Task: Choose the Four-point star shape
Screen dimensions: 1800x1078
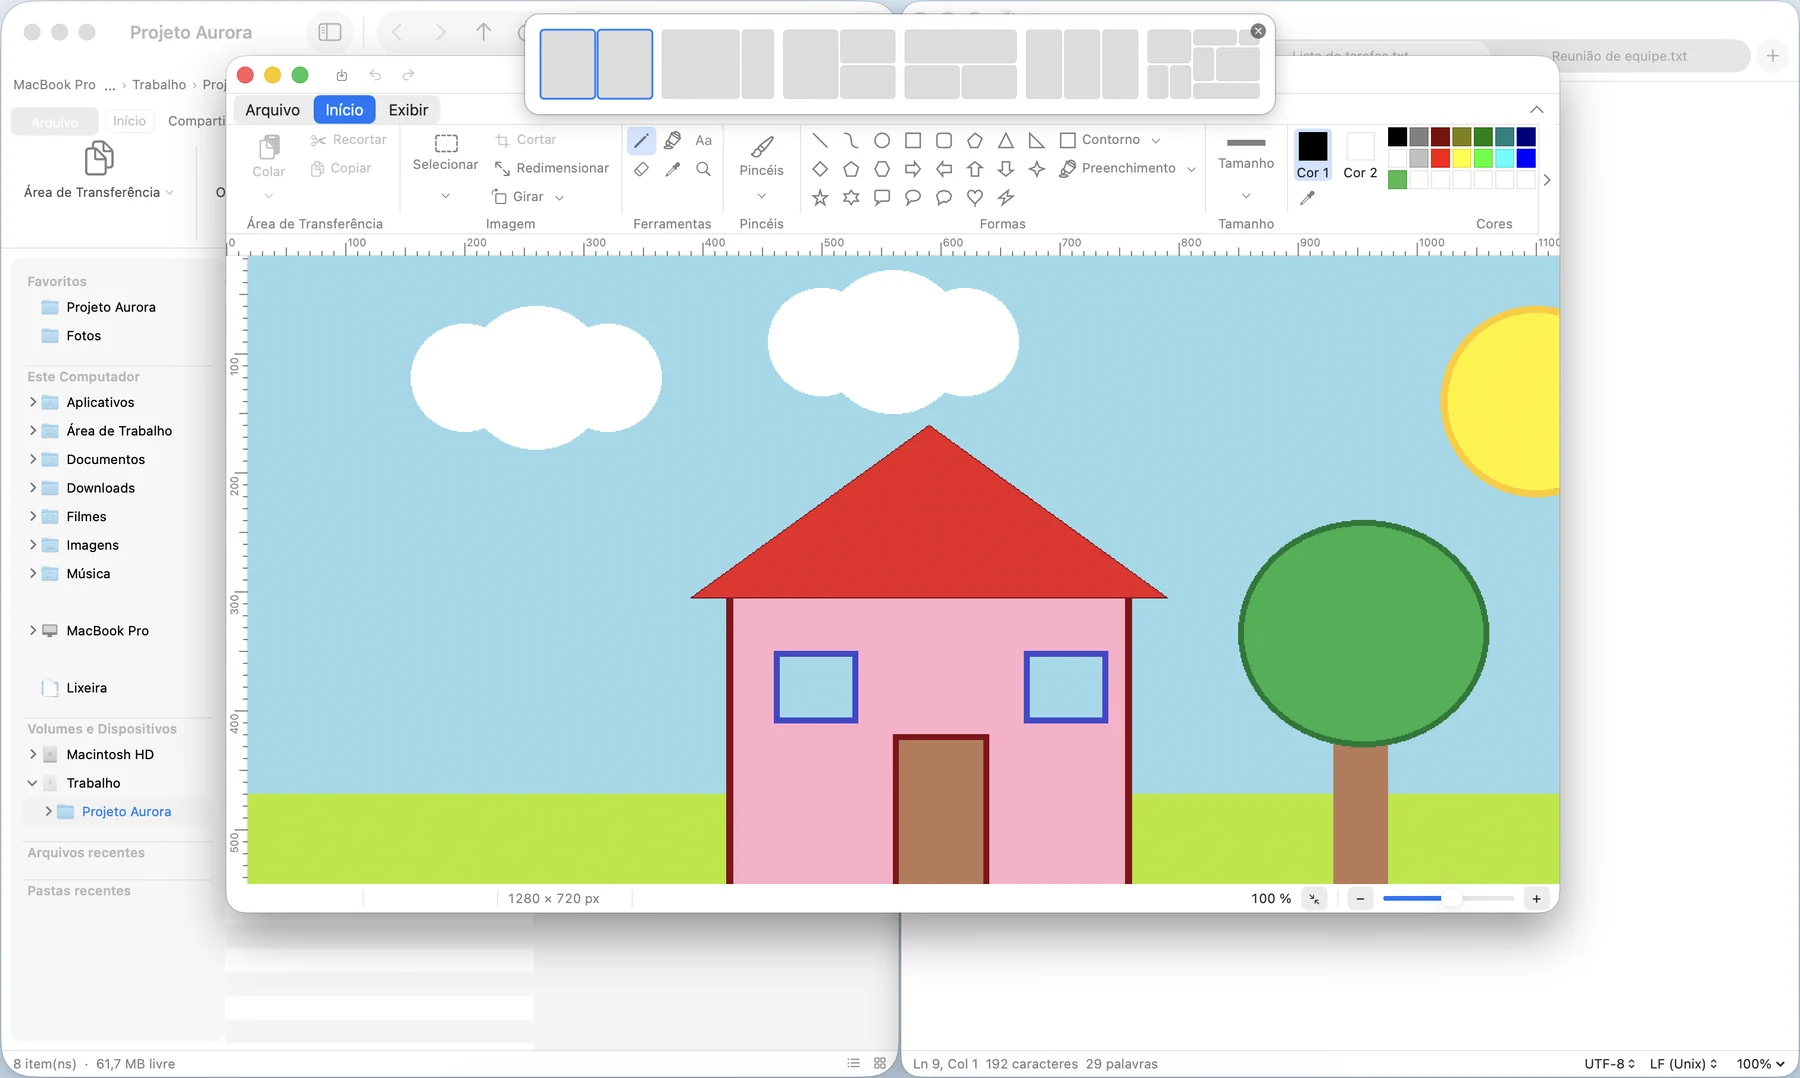Action: coord(1037,169)
